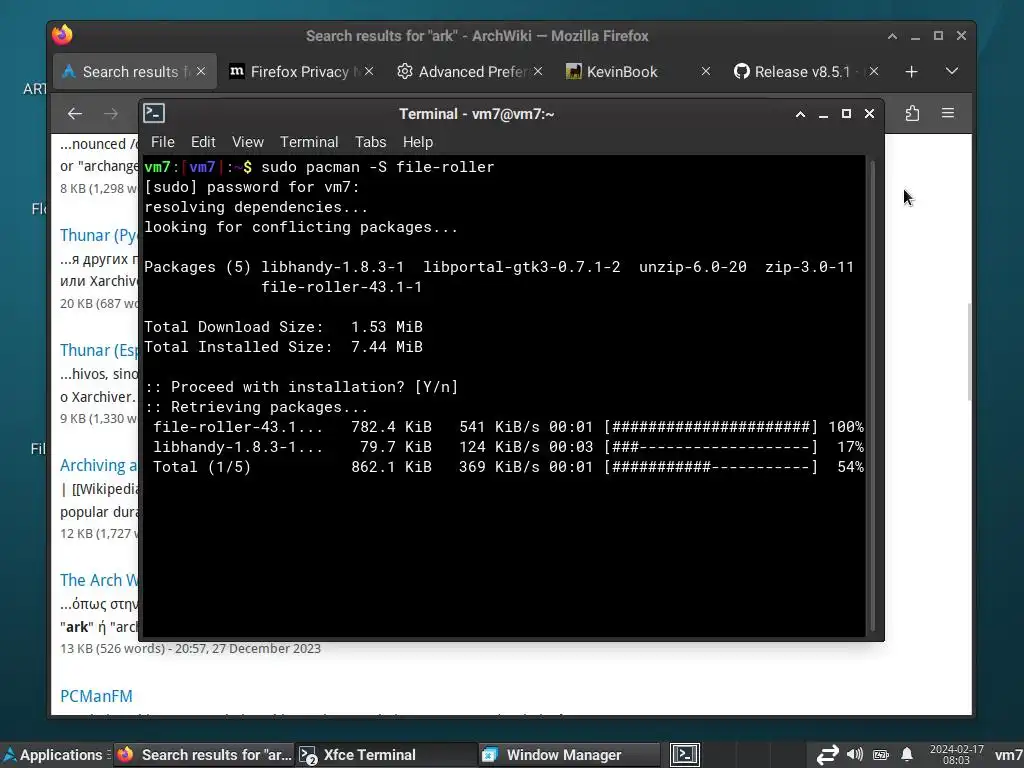The image size is (1024, 768).
Task: Open Archiving a... result link
Action: (99, 465)
